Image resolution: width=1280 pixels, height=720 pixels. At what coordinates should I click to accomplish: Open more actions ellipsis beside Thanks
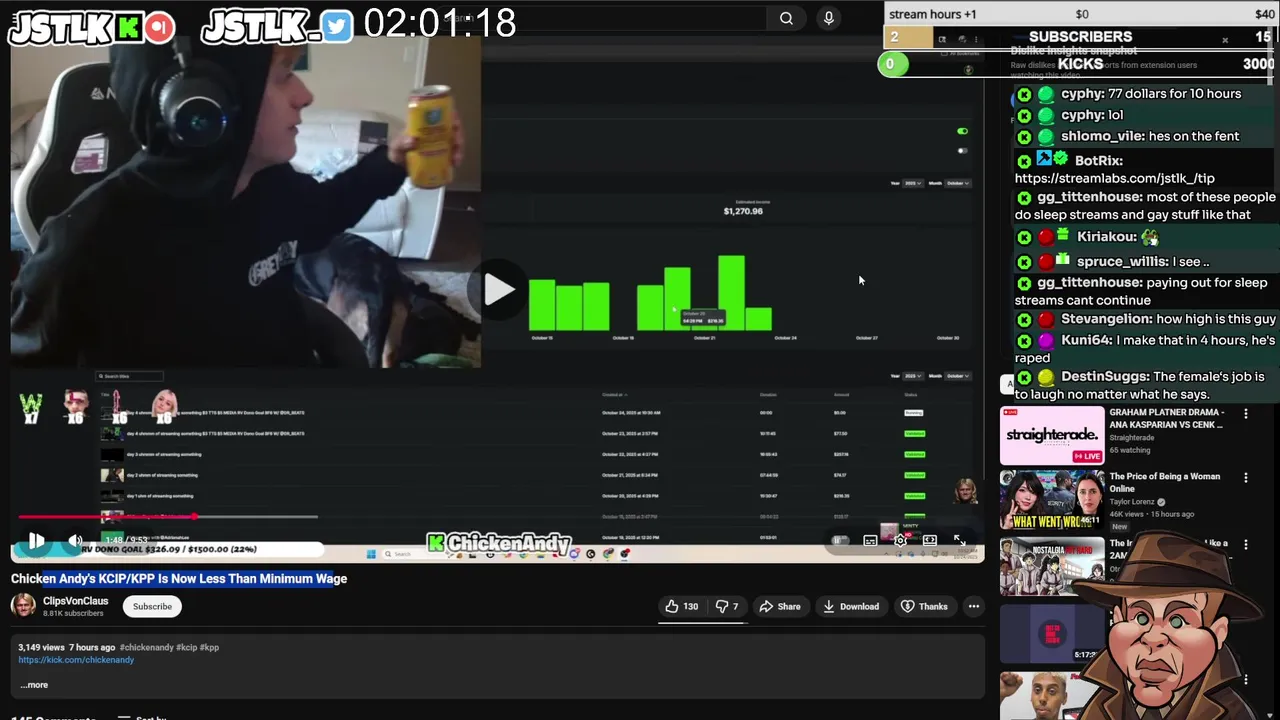[x=974, y=606]
